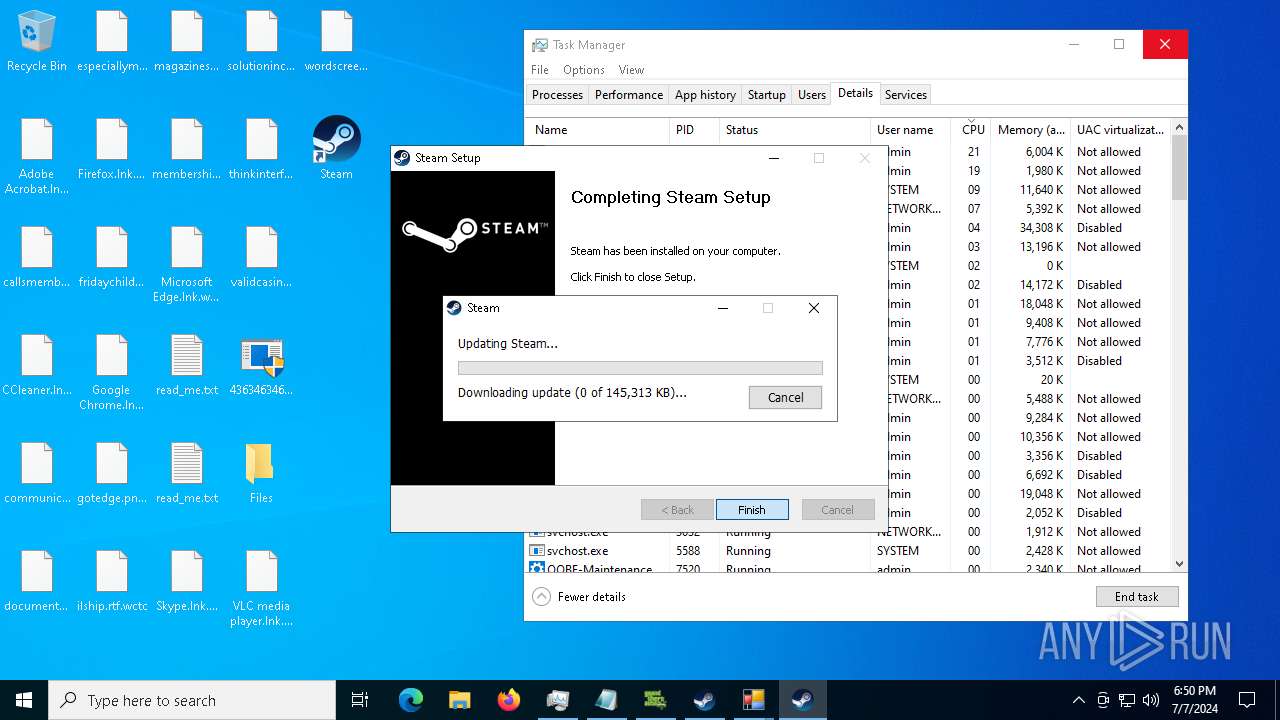Select the Firefox.lnk desktop file

(x=112, y=149)
